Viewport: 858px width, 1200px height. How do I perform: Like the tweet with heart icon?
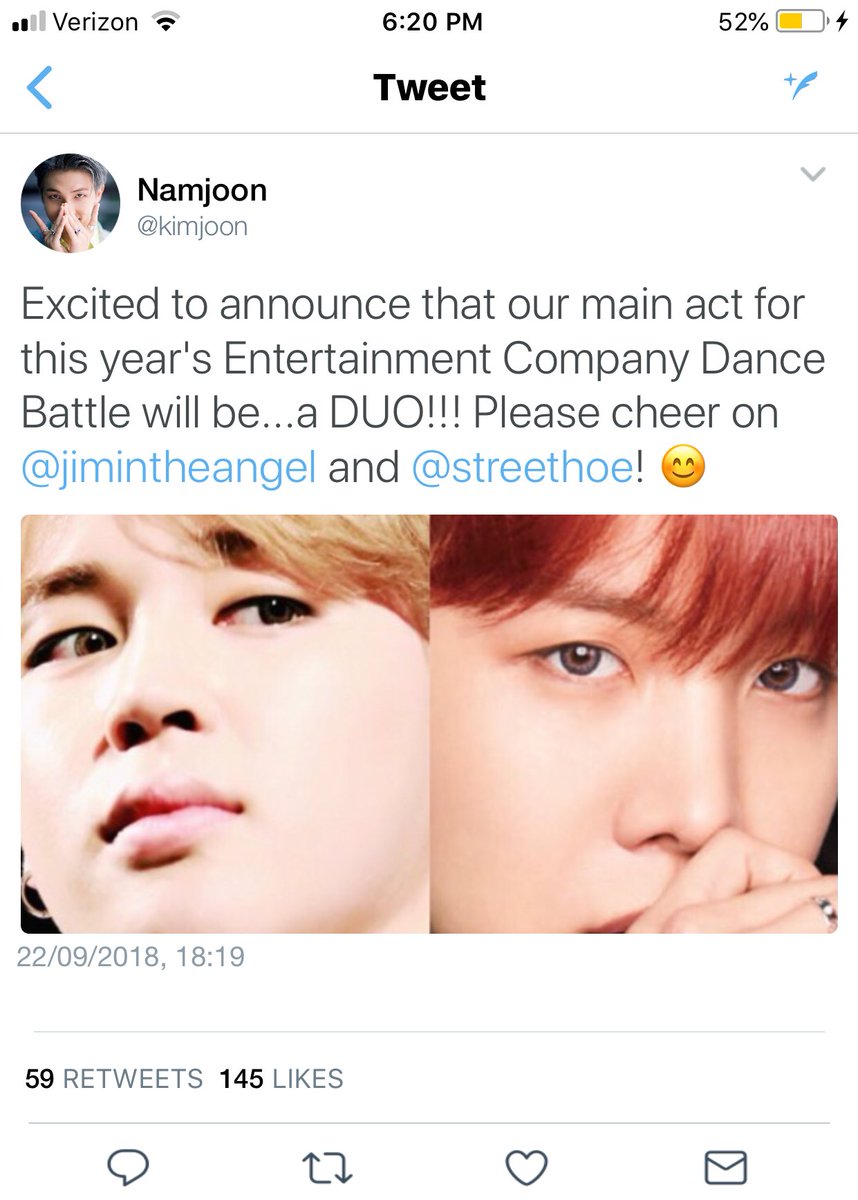tap(526, 1166)
